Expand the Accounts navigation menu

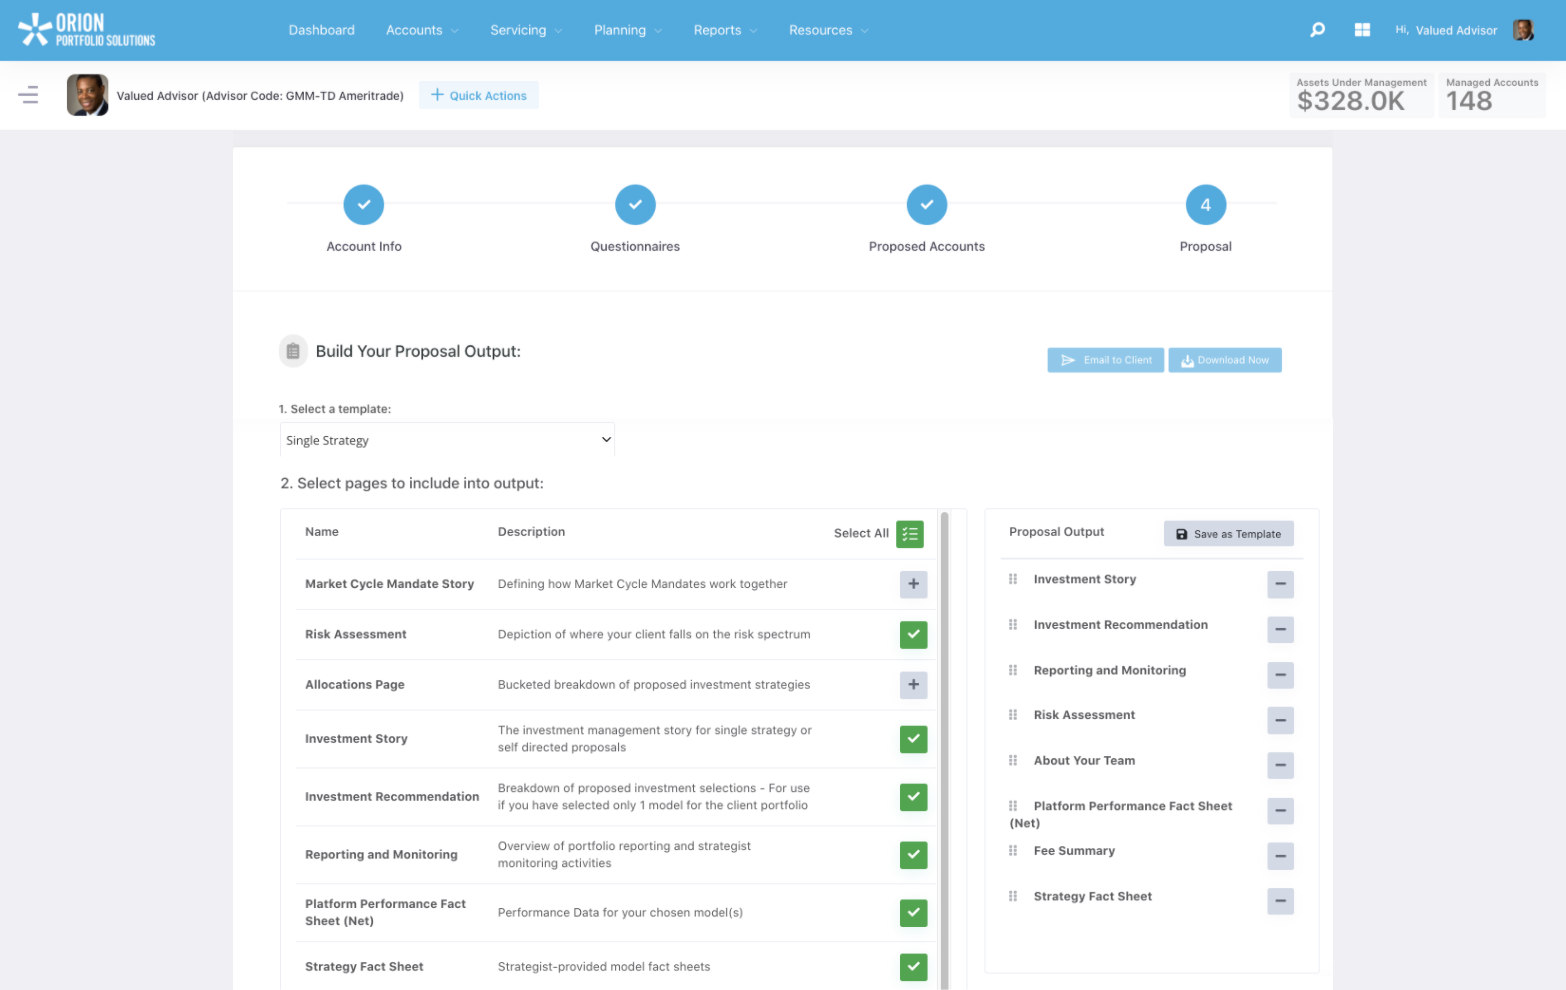tap(422, 30)
